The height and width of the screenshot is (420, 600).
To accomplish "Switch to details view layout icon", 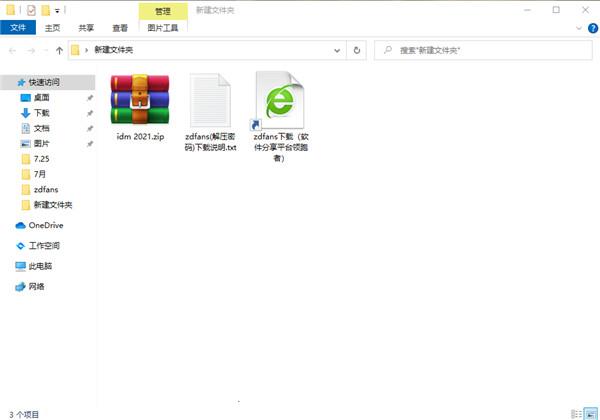I will (x=576, y=414).
